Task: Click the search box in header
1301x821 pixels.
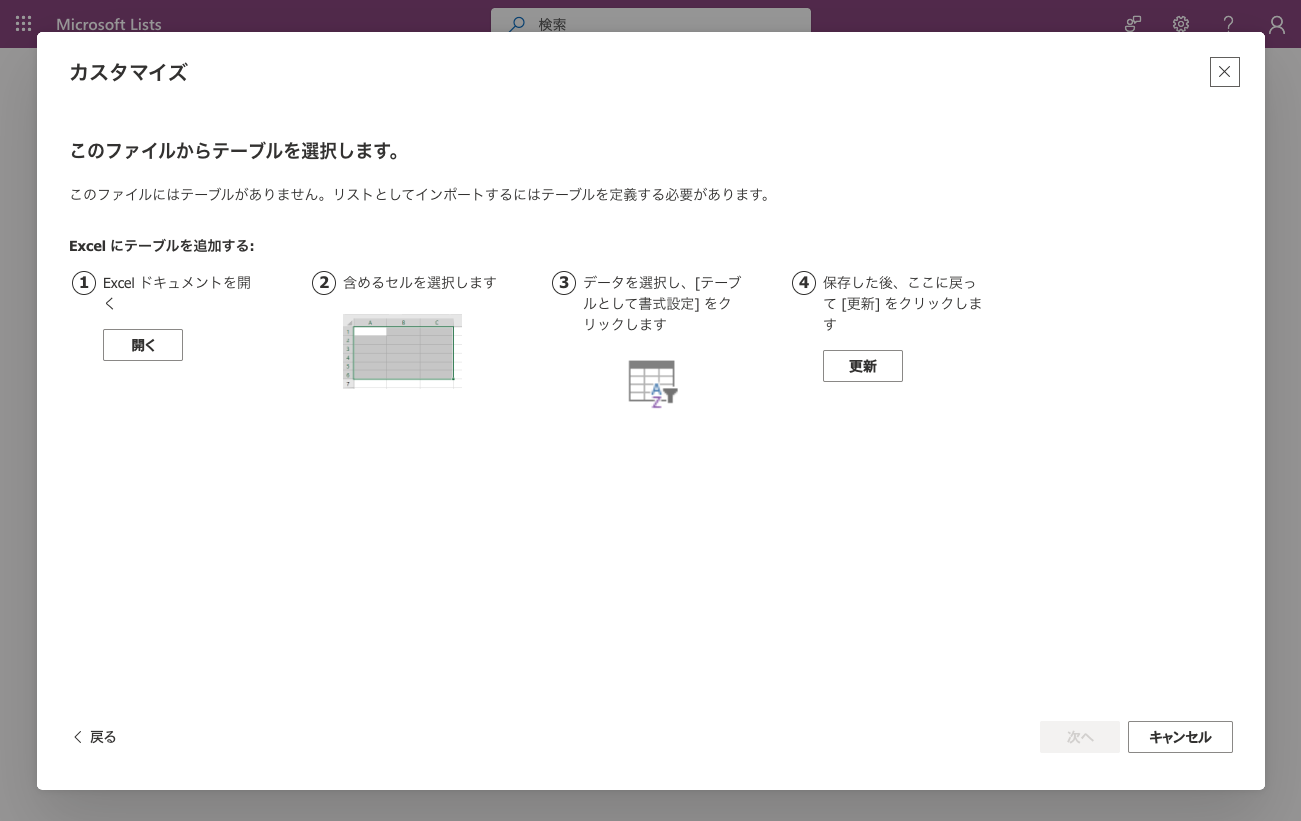Action: click(x=651, y=24)
